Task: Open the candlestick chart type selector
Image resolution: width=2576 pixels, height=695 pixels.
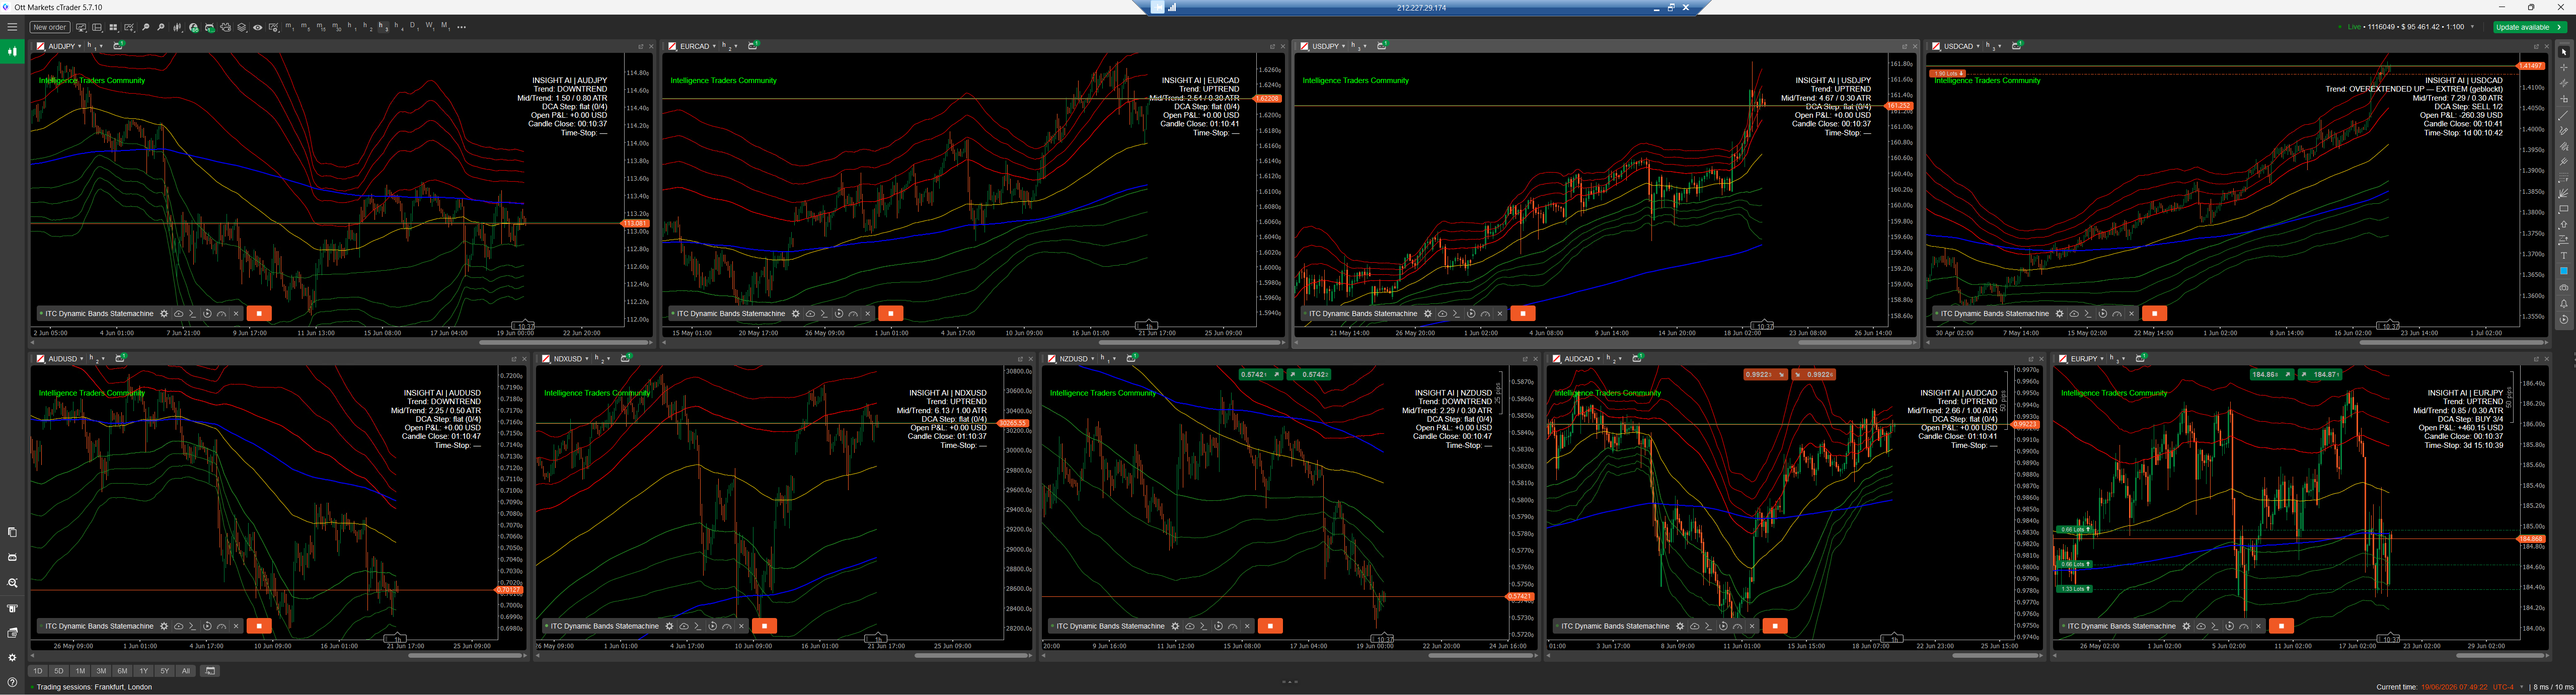Action: point(177,27)
